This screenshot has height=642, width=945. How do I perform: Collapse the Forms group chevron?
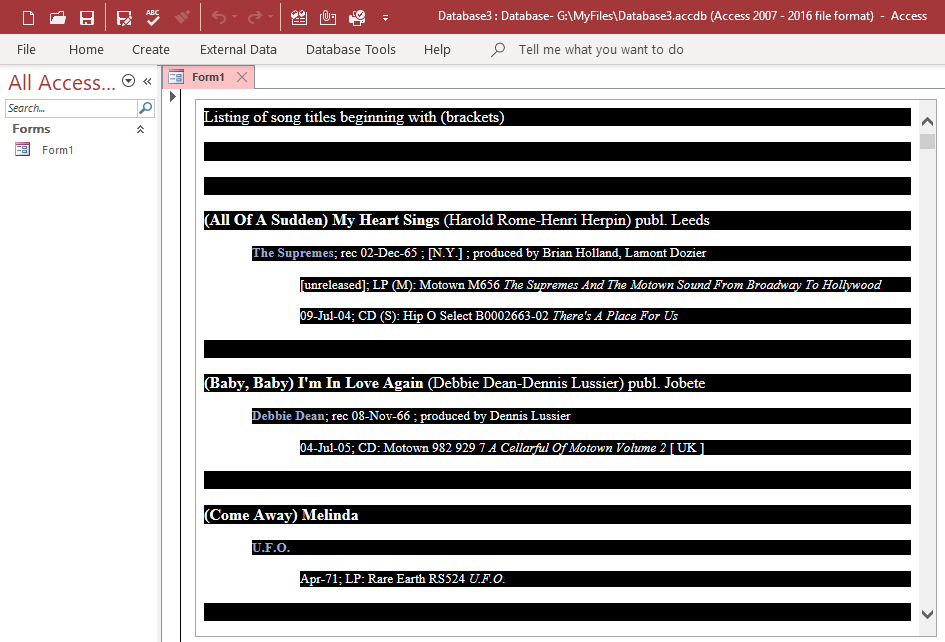140,129
